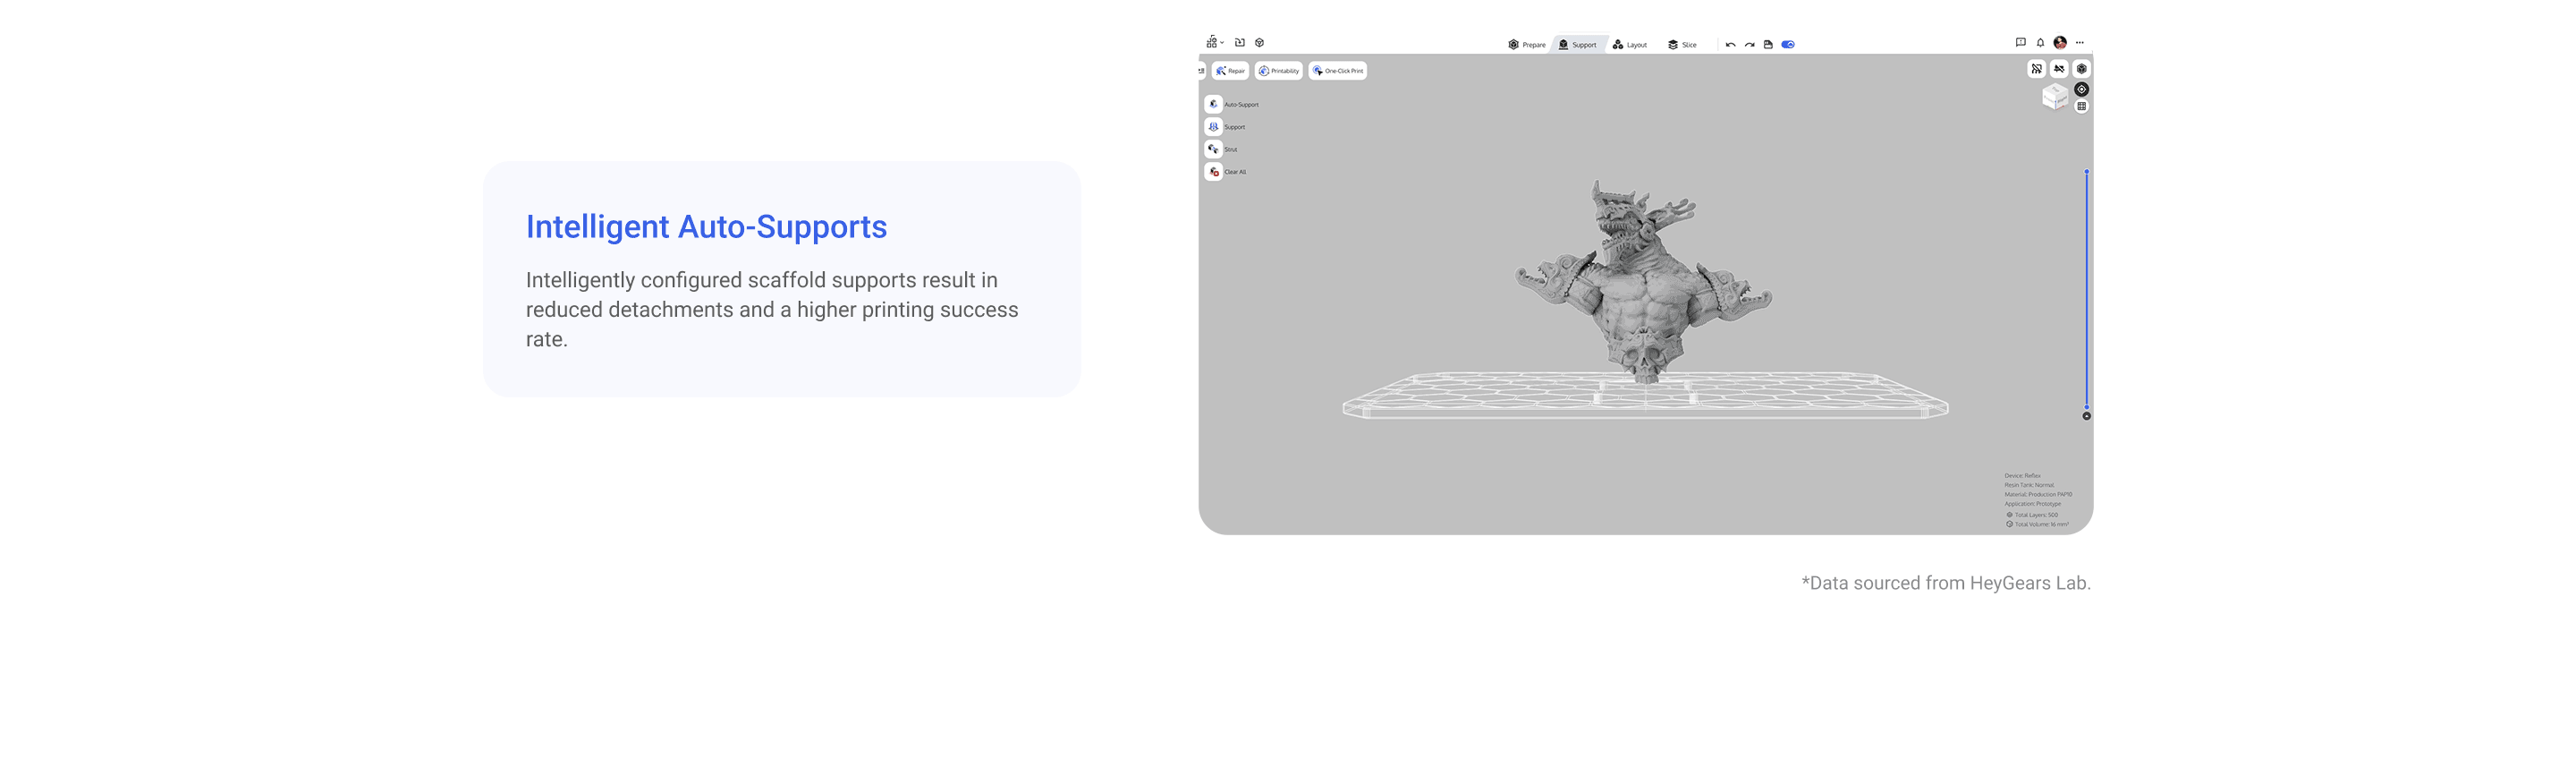This screenshot has height=767, width=2576.
Task: Open the three-dots more options menu
Action: [2080, 43]
